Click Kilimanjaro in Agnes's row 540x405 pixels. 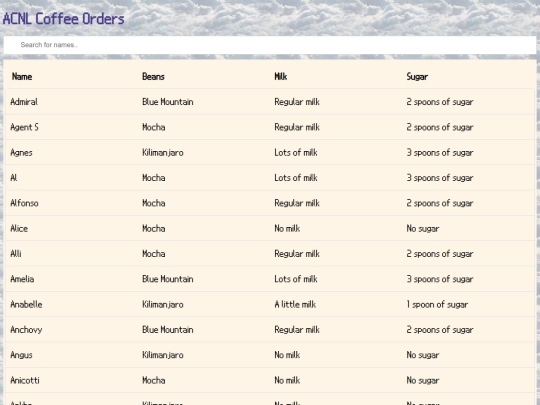[163, 152]
